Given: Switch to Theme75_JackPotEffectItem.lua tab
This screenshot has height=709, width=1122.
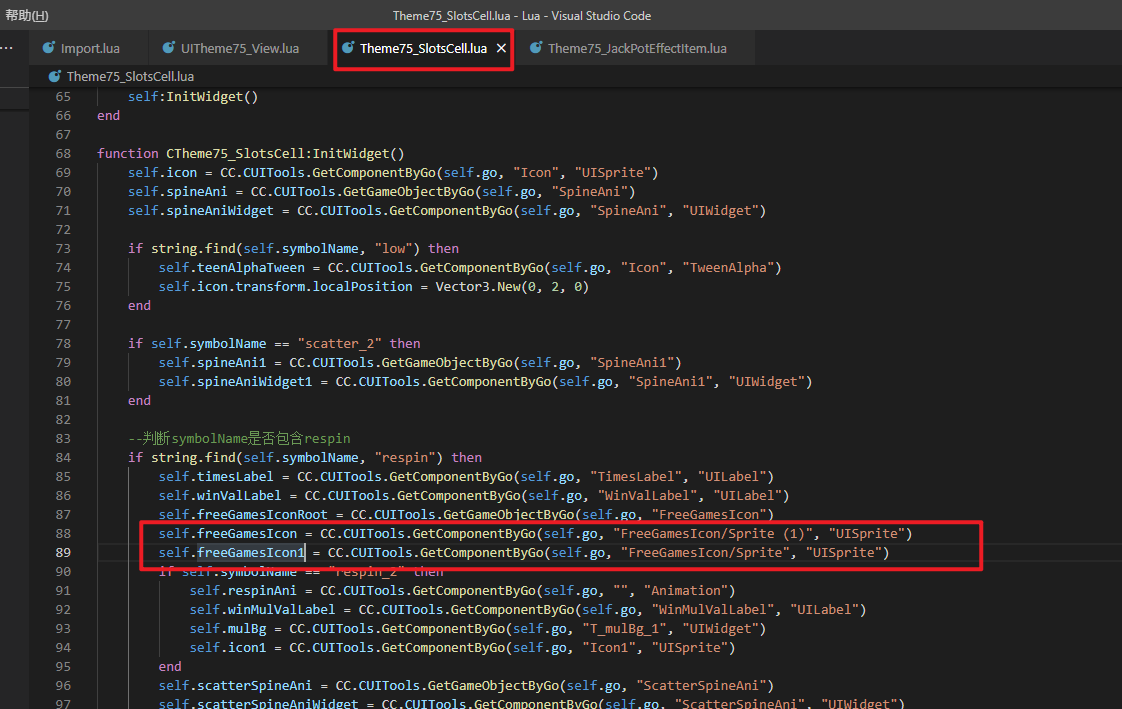Looking at the screenshot, I should coord(637,49).
